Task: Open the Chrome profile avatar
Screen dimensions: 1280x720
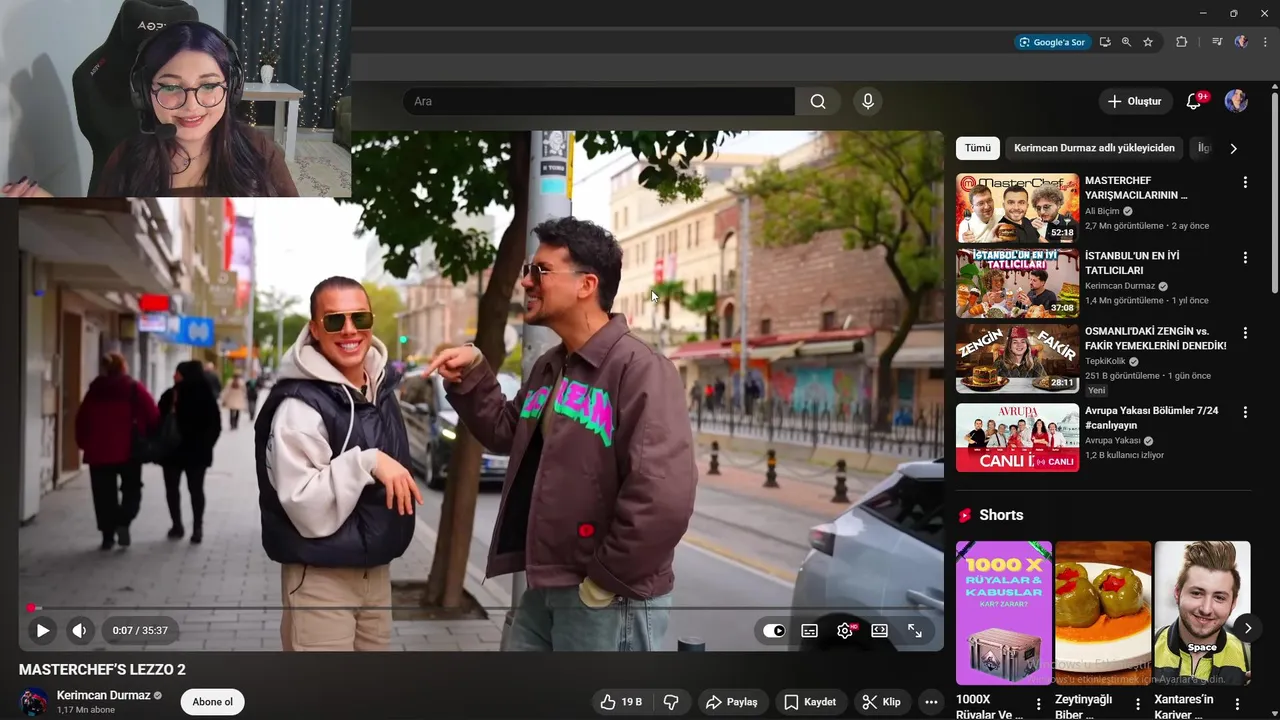Action: coord(1241,42)
